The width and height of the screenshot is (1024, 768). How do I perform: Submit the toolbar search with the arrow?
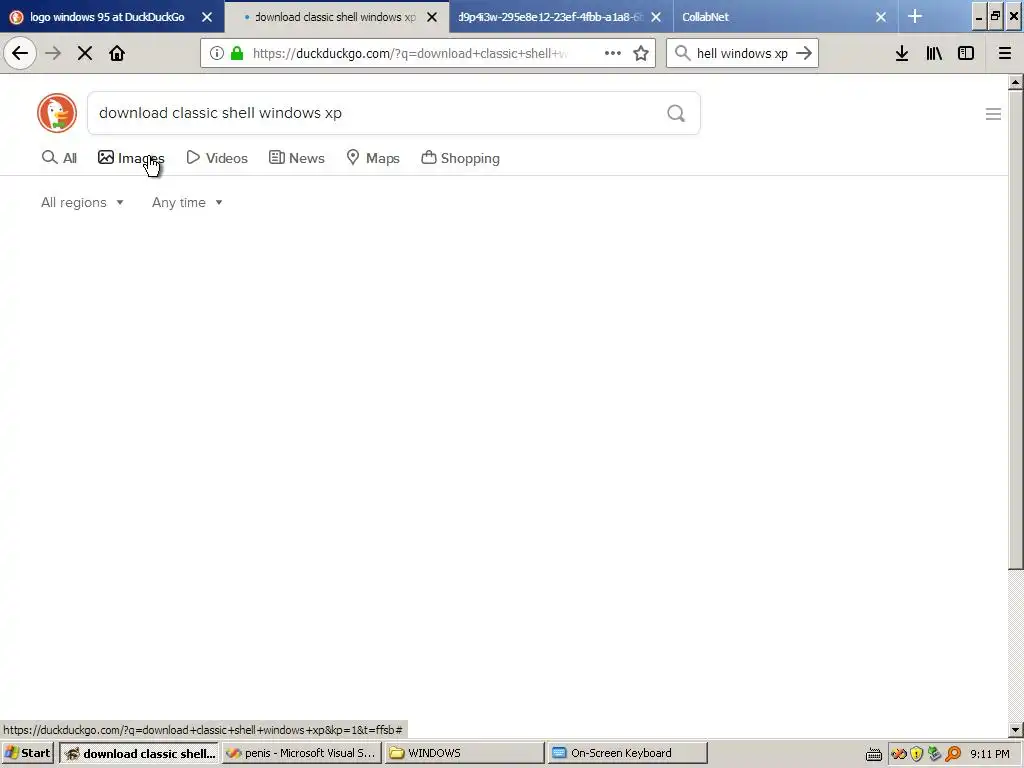click(x=804, y=54)
